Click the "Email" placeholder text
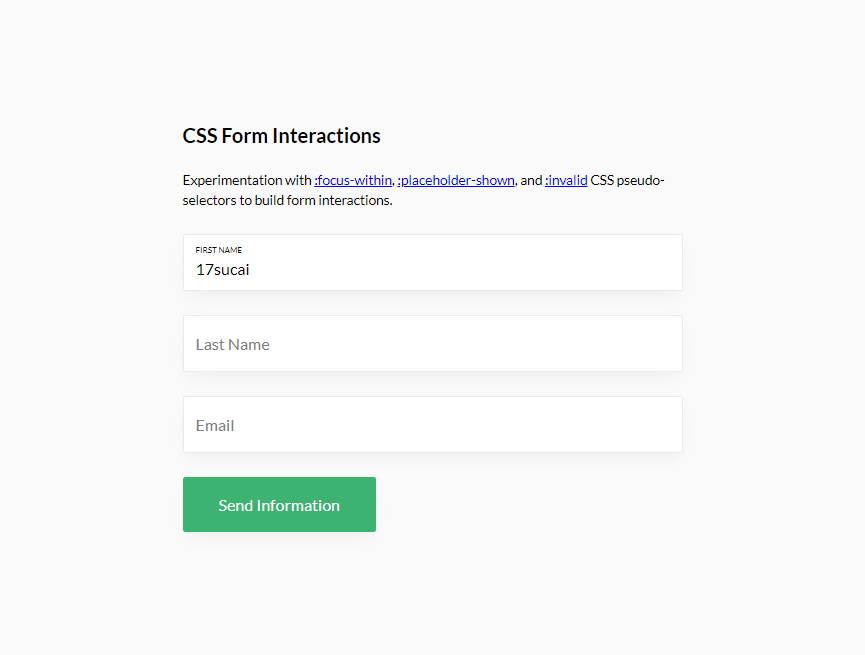The image size is (865, 655). pos(215,425)
